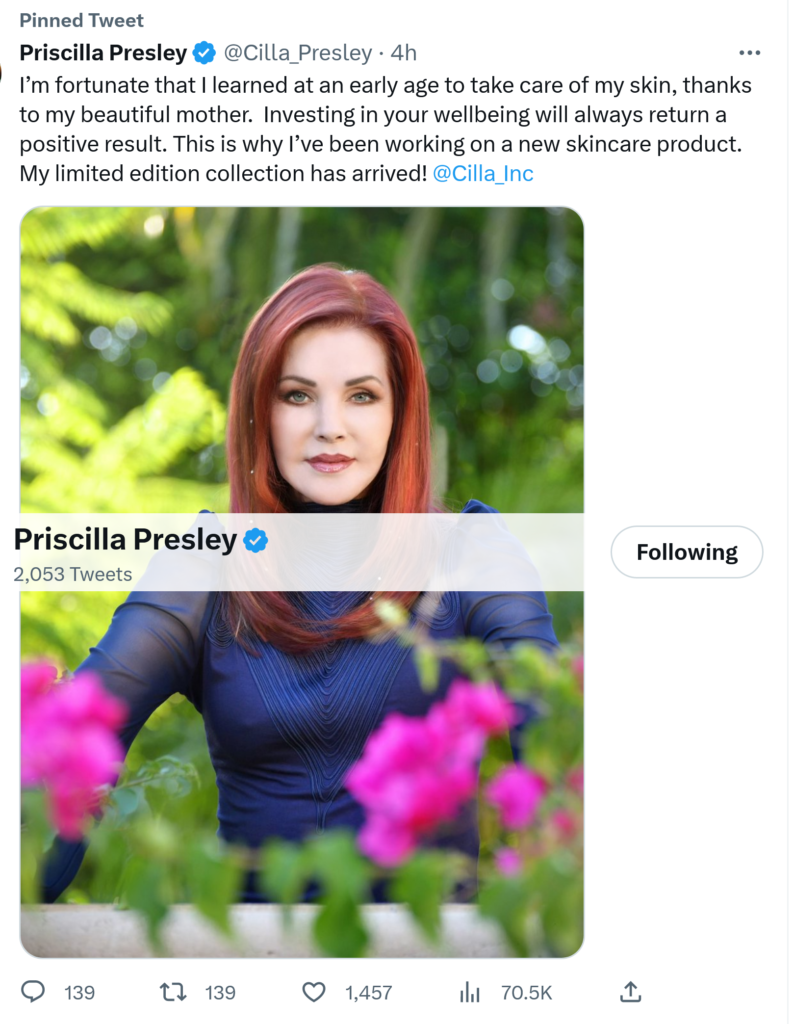Click the verified badge beside @Cilla_Presley handle
Screen dimensions: 793x1024
[x=204, y=53]
